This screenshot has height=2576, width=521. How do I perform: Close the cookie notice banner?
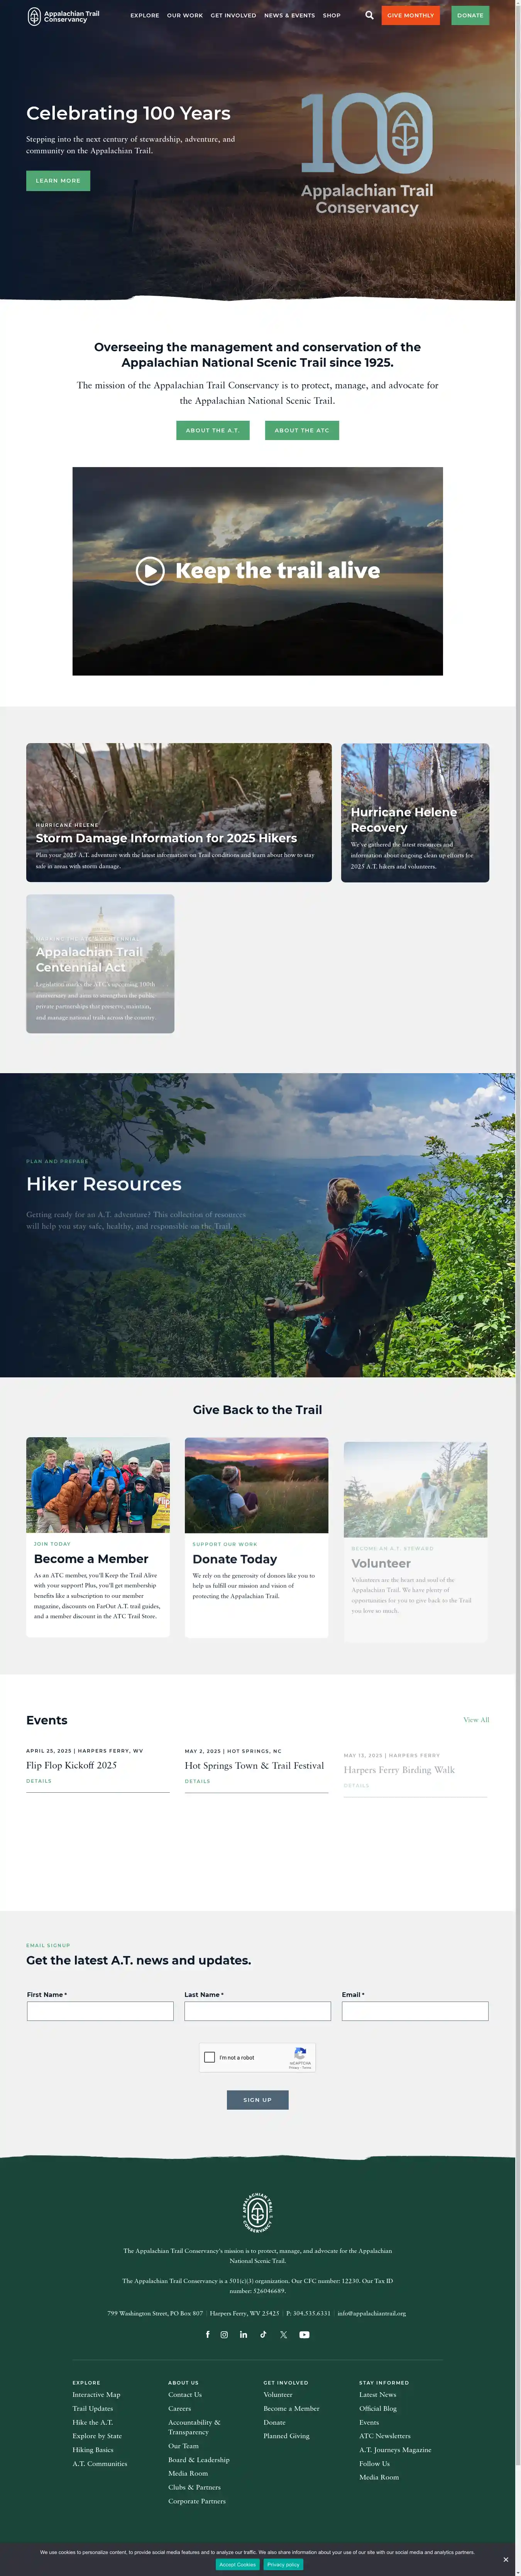(506, 2559)
